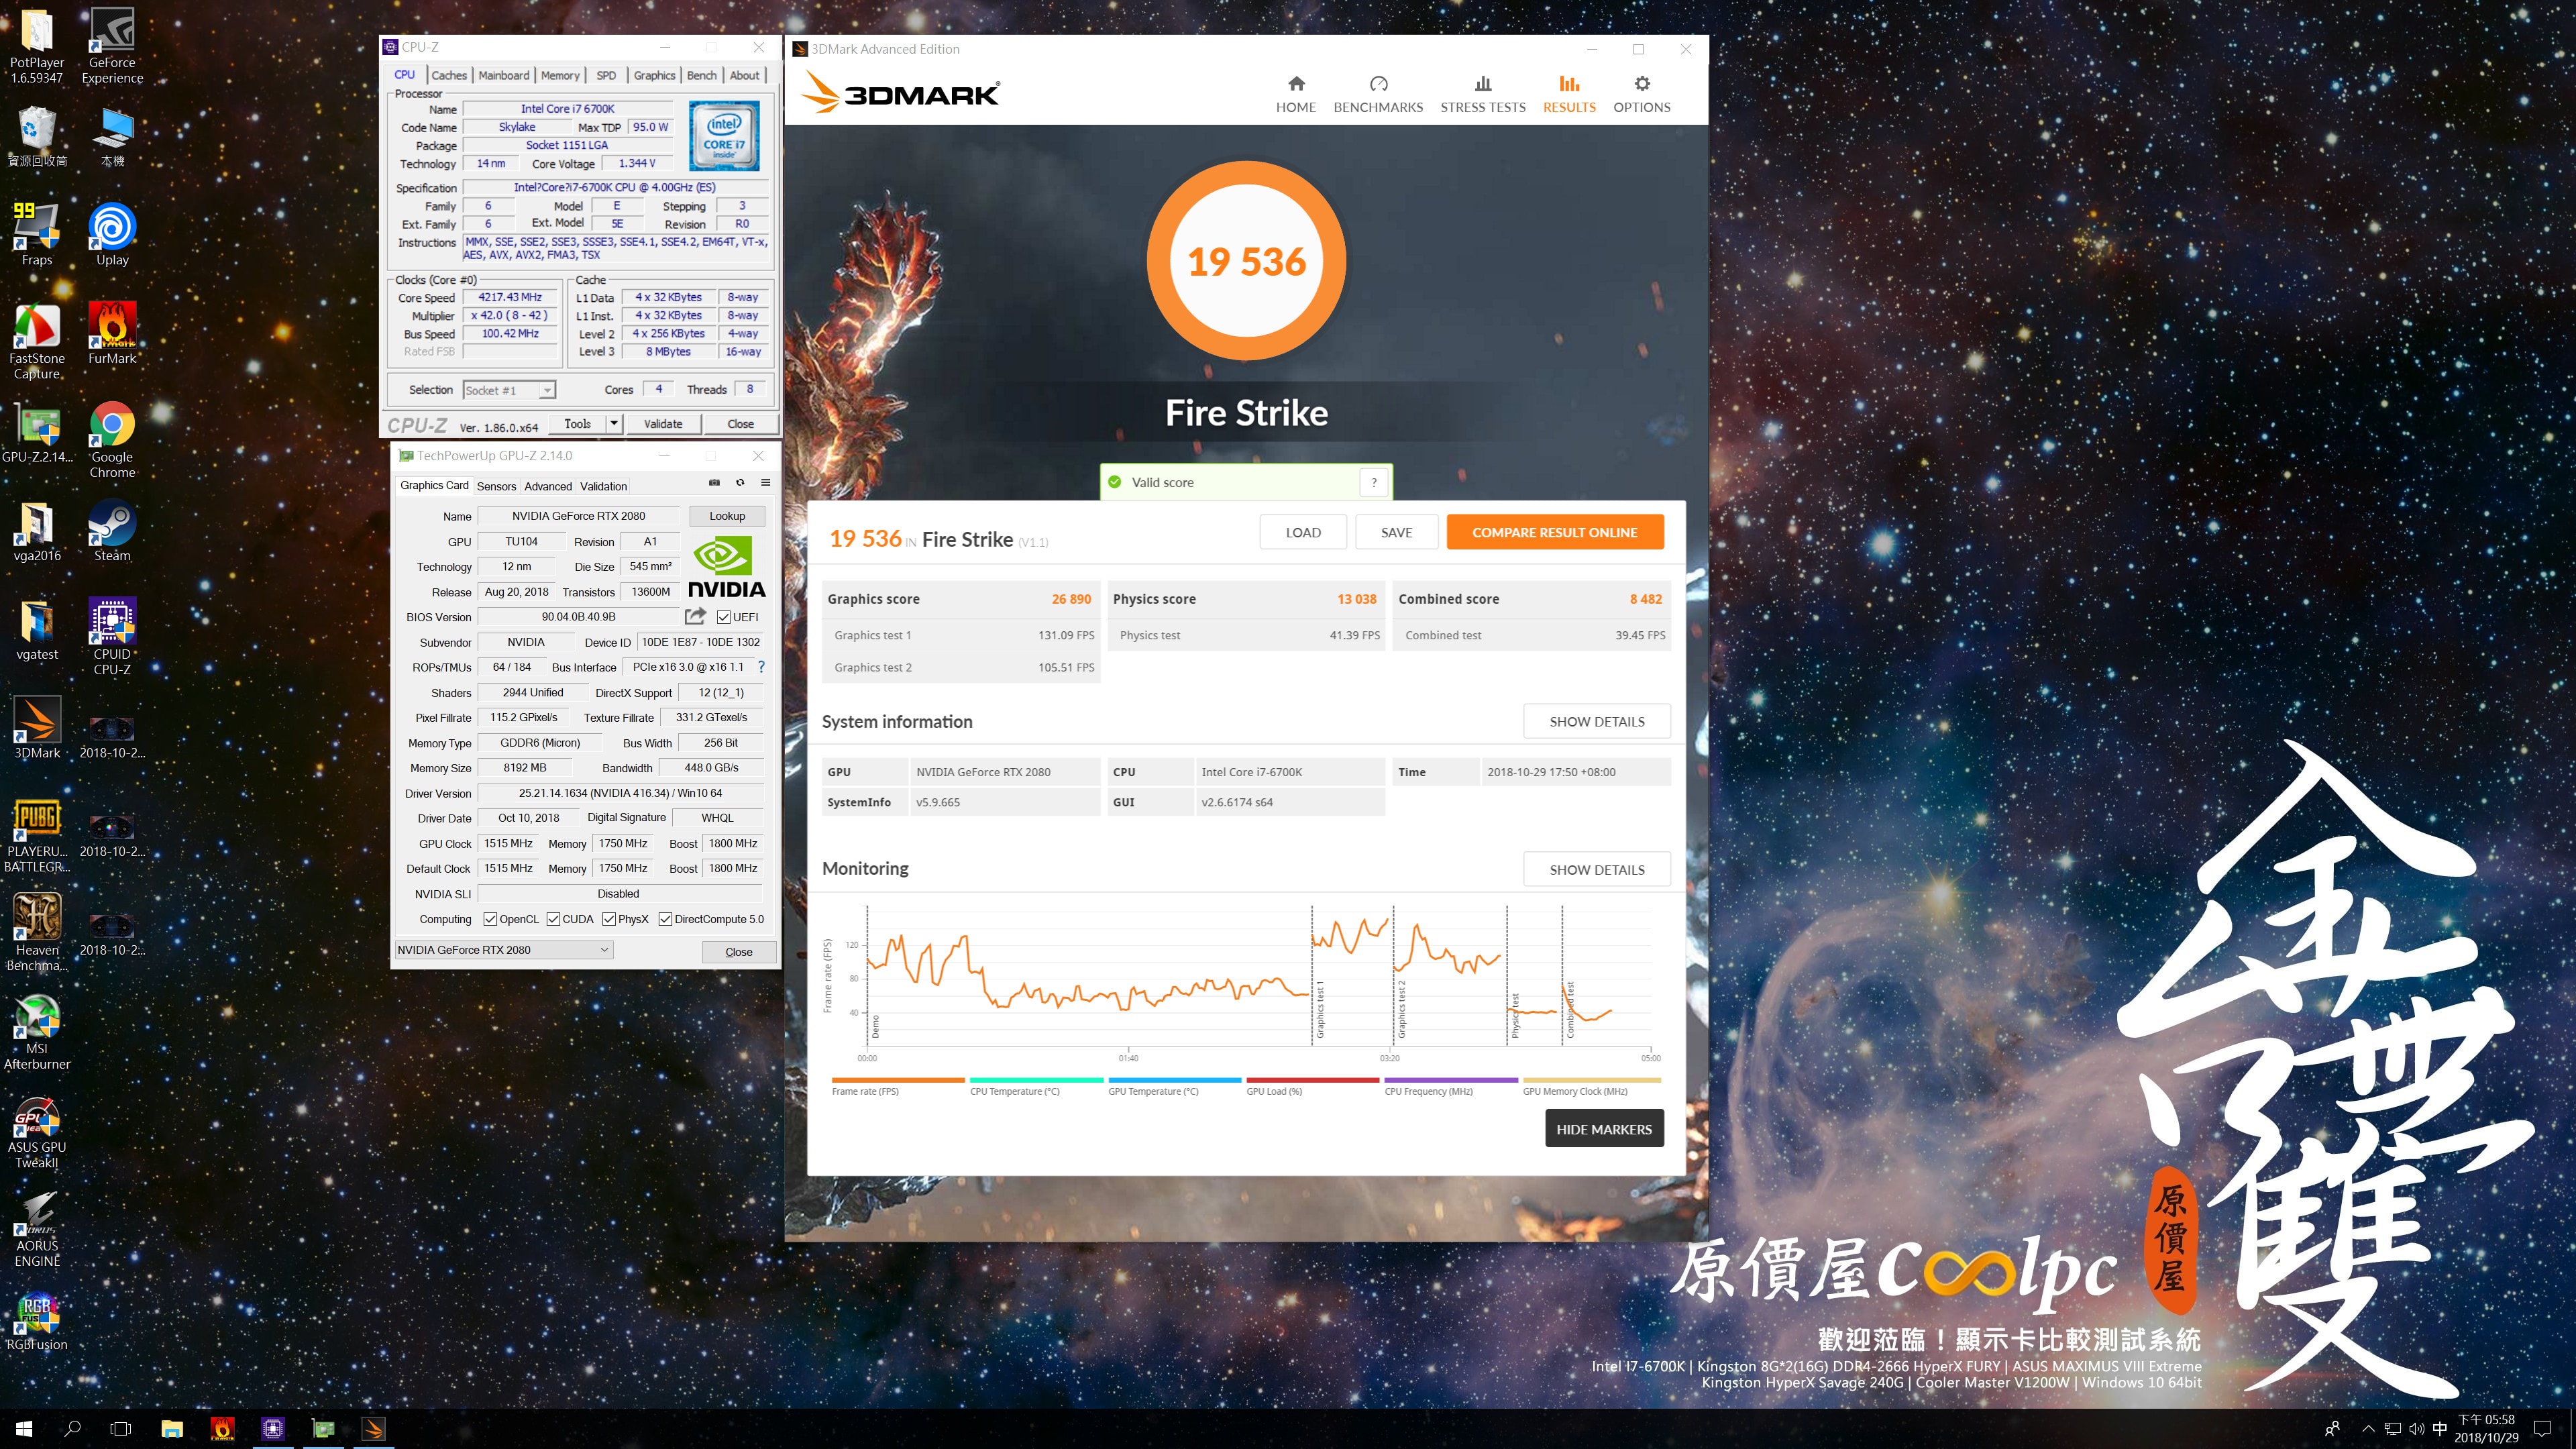The height and width of the screenshot is (1449, 2576).
Task: Open the 3DMark desktop shortcut
Action: click(x=37, y=727)
